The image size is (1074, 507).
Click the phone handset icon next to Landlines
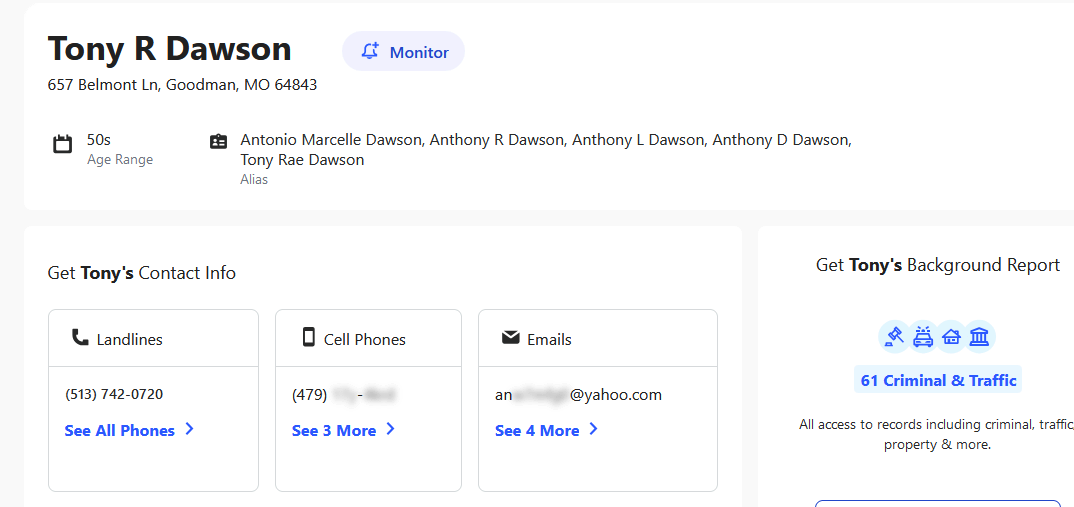pyautogui.click(x=80, y=338)
